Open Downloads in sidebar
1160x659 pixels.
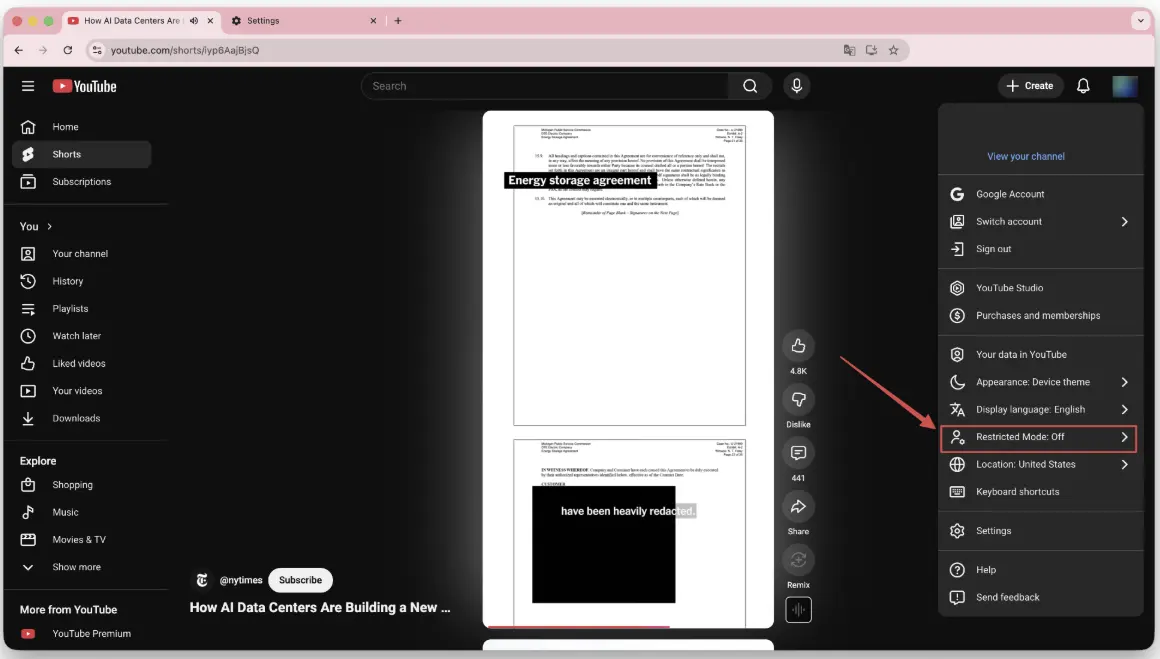[81, 418]
